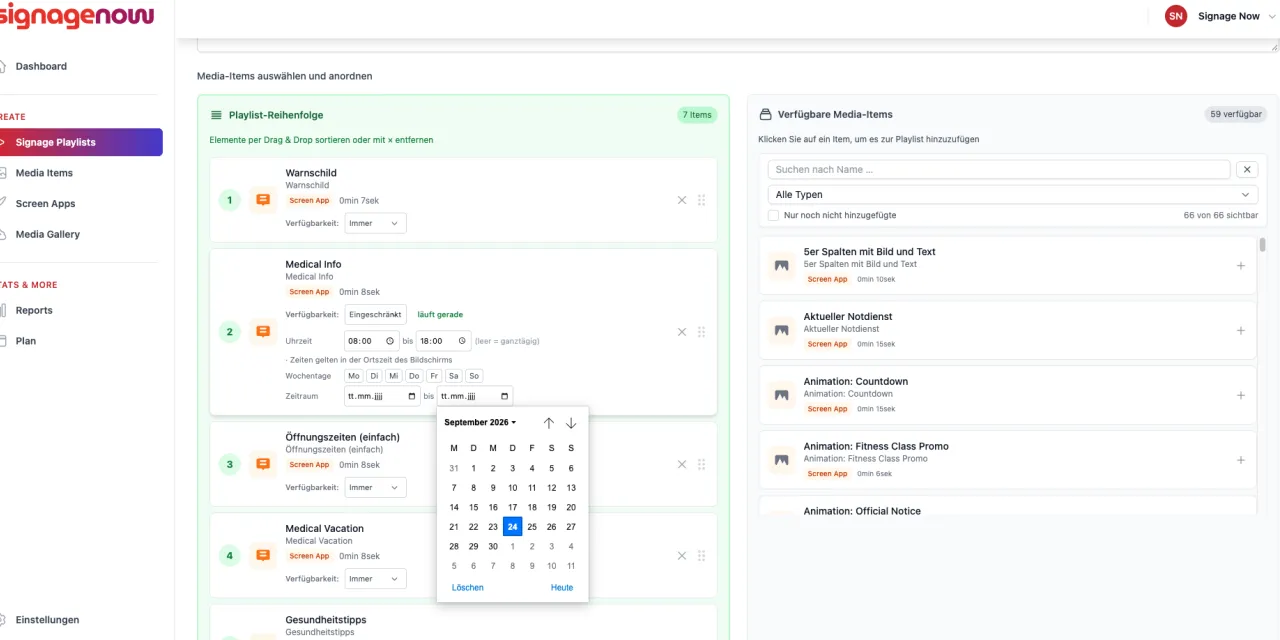The width and height of the screenshot is (1280, 640).
Task: Remove Warnschild item with its × icon
Action: pyautogui.click(x=682, y=200)
